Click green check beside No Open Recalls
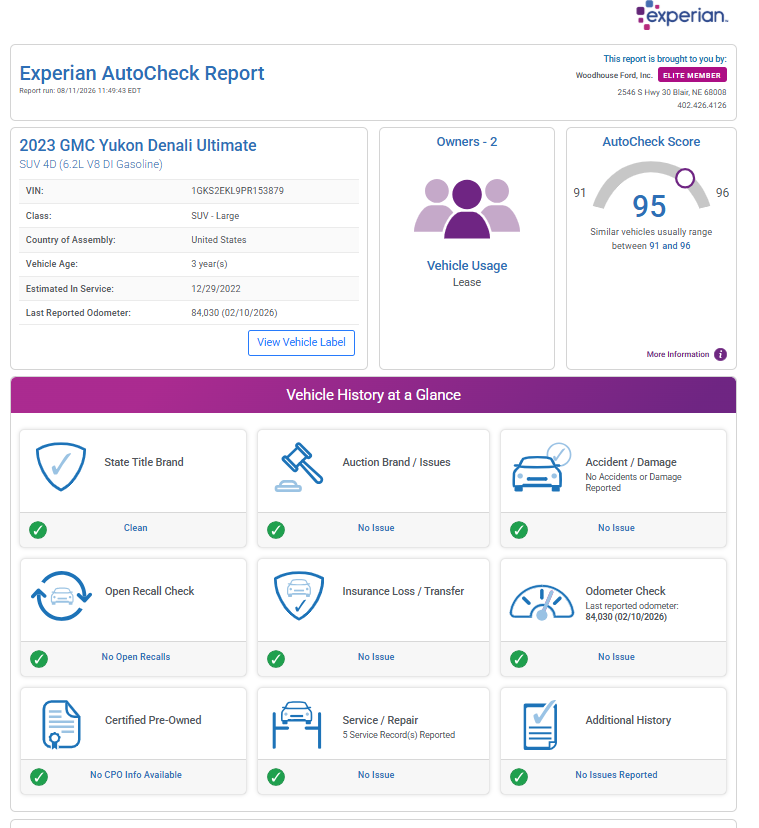Image resolution: width=759 pixels, height=828 pixels. pyautogui.click(x=39, y=658)
